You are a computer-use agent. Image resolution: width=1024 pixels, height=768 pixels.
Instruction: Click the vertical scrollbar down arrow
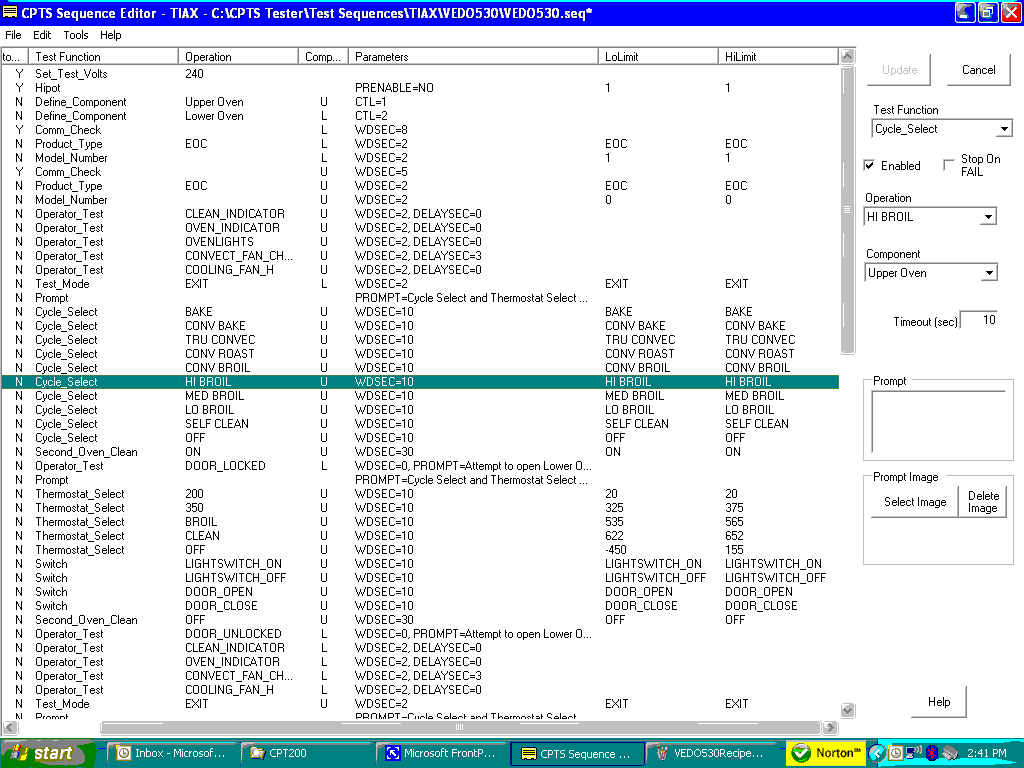pyautogui.click(x=847, y=710)
